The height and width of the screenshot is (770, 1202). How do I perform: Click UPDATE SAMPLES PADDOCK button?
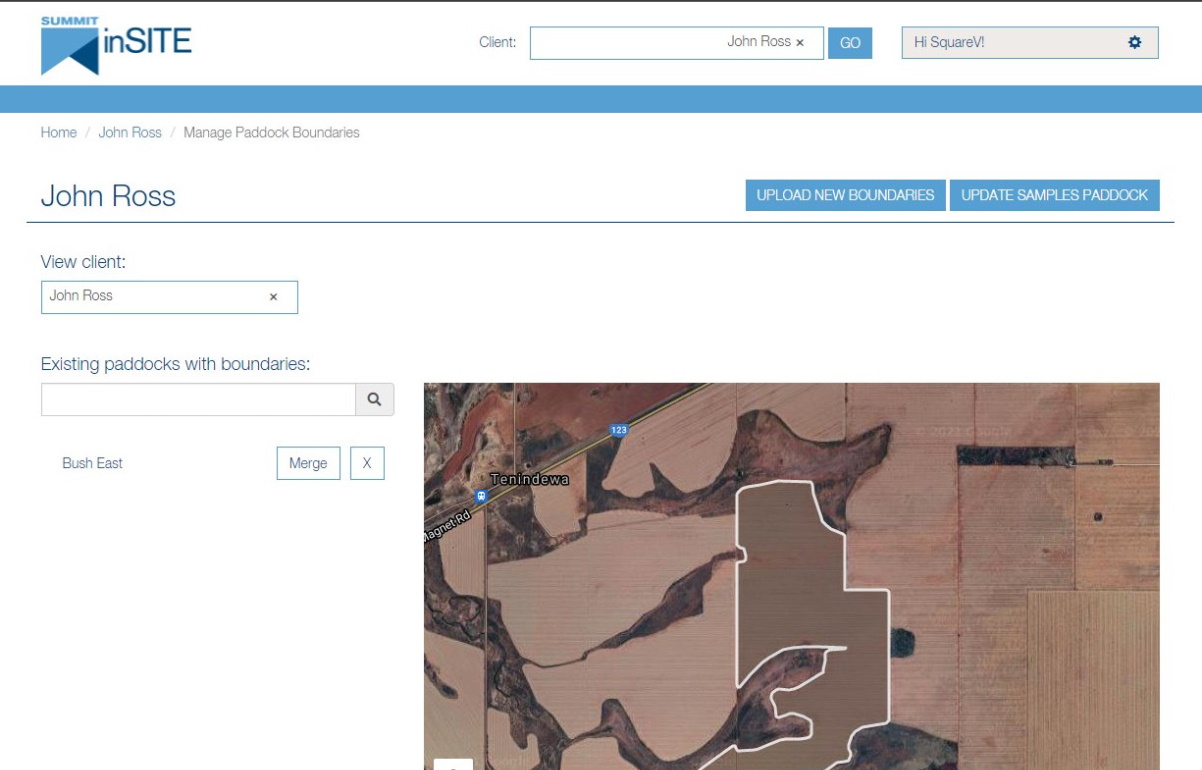click(1054, 196)
